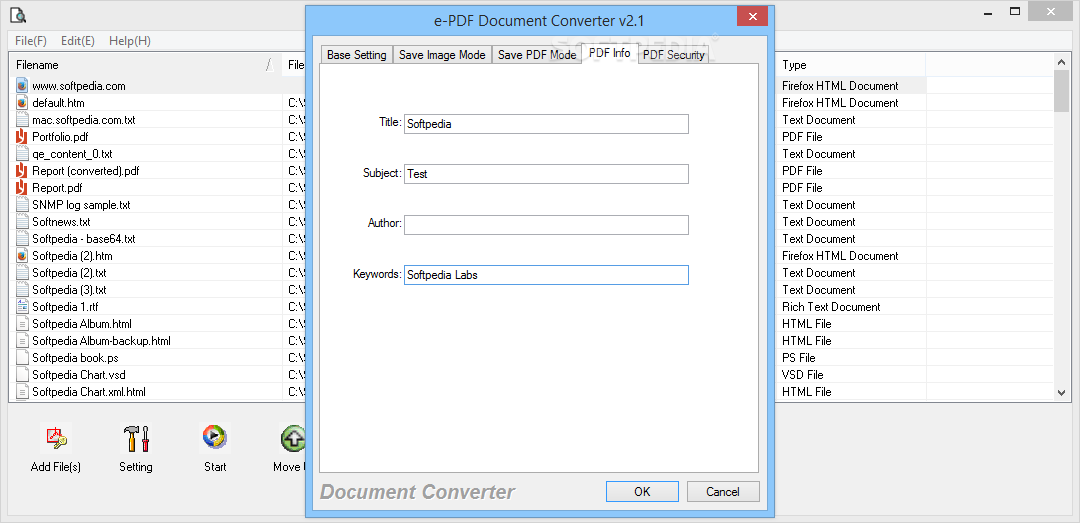Click the file icon beside Softpedia Album.html
The width and height of the screenshot is (1080, 523).
point(22,324)
